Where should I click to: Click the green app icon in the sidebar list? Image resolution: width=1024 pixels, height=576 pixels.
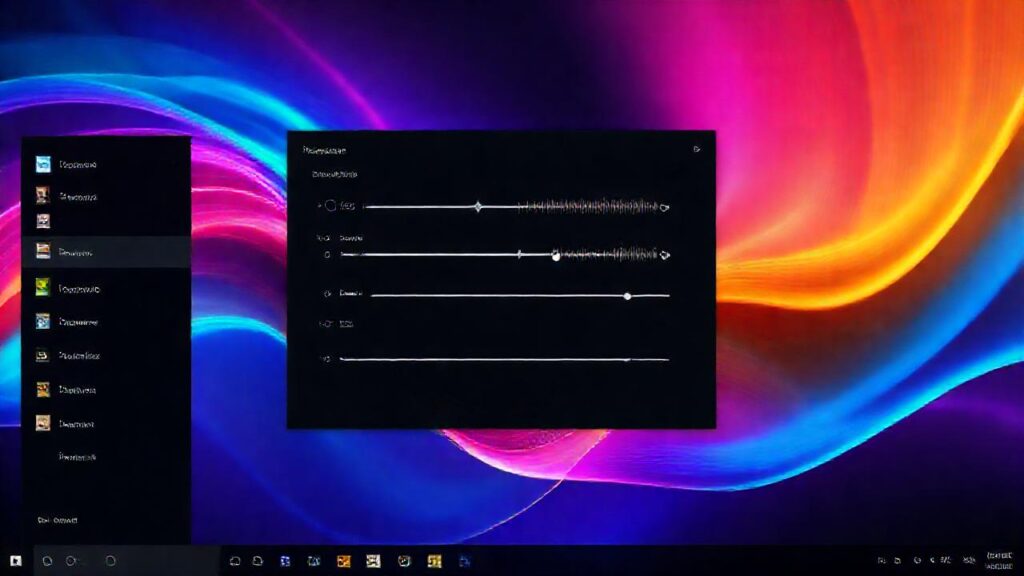click(42, 286)
